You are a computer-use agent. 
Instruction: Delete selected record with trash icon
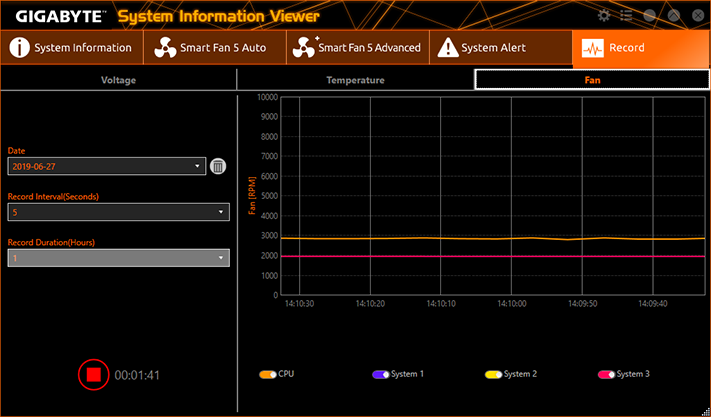(218, 167)
